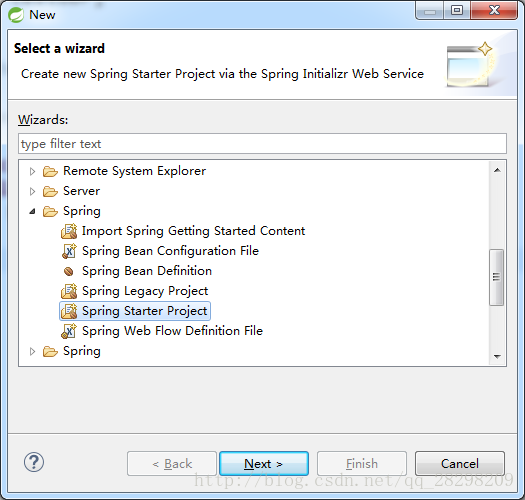
Task: Expand the Remote System Explorer node
Action: tap(32, 171)
